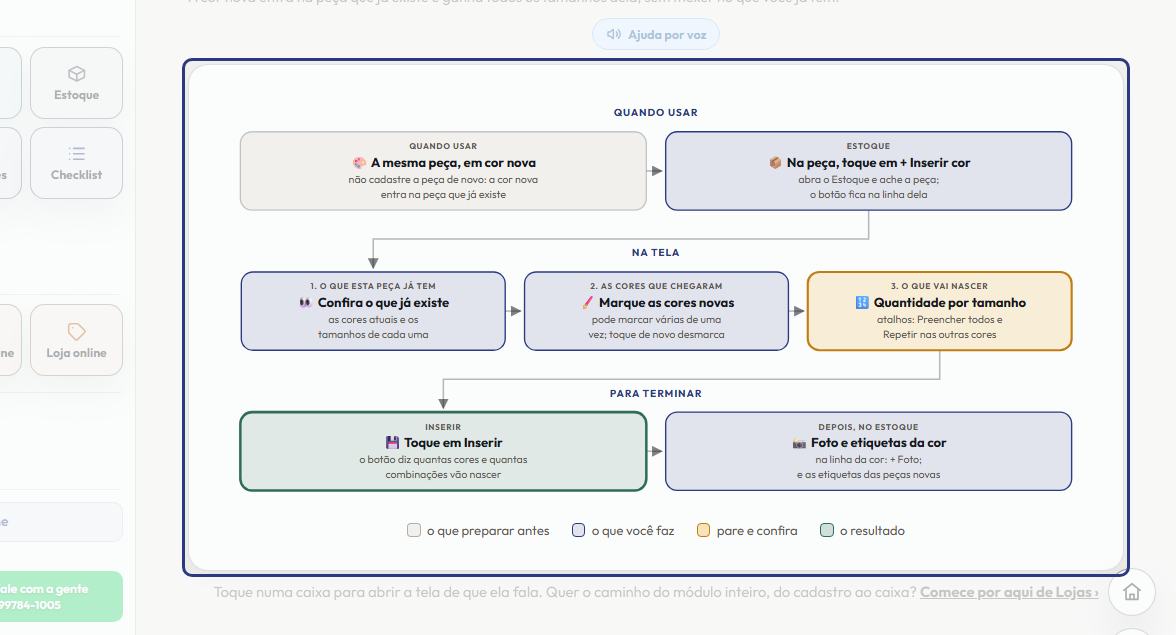Click the Loja online tag icon
The width and height of the screenshot is (1176, 635).
tap(76, 331)
